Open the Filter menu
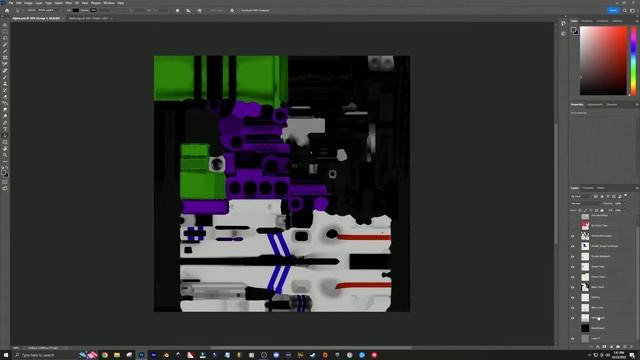 coord(69,3)
